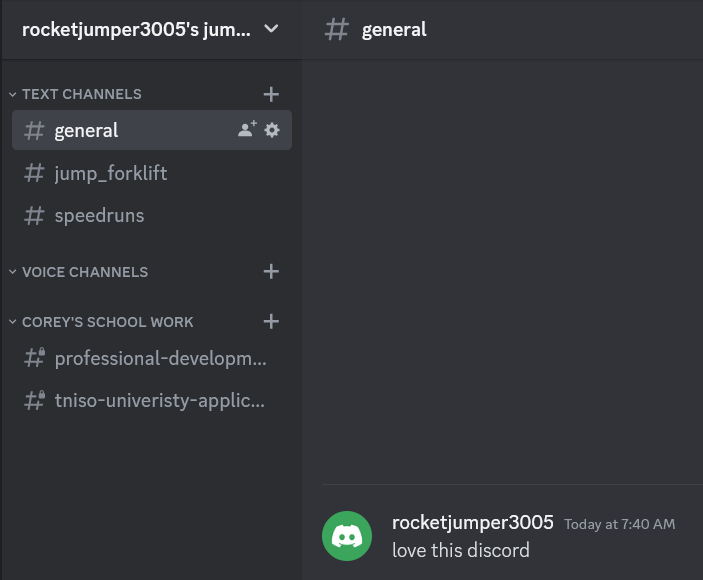Collapse the VOICE CHANNELS category
This screenshot has width=703, height=580.
click(x=78, y=272)
